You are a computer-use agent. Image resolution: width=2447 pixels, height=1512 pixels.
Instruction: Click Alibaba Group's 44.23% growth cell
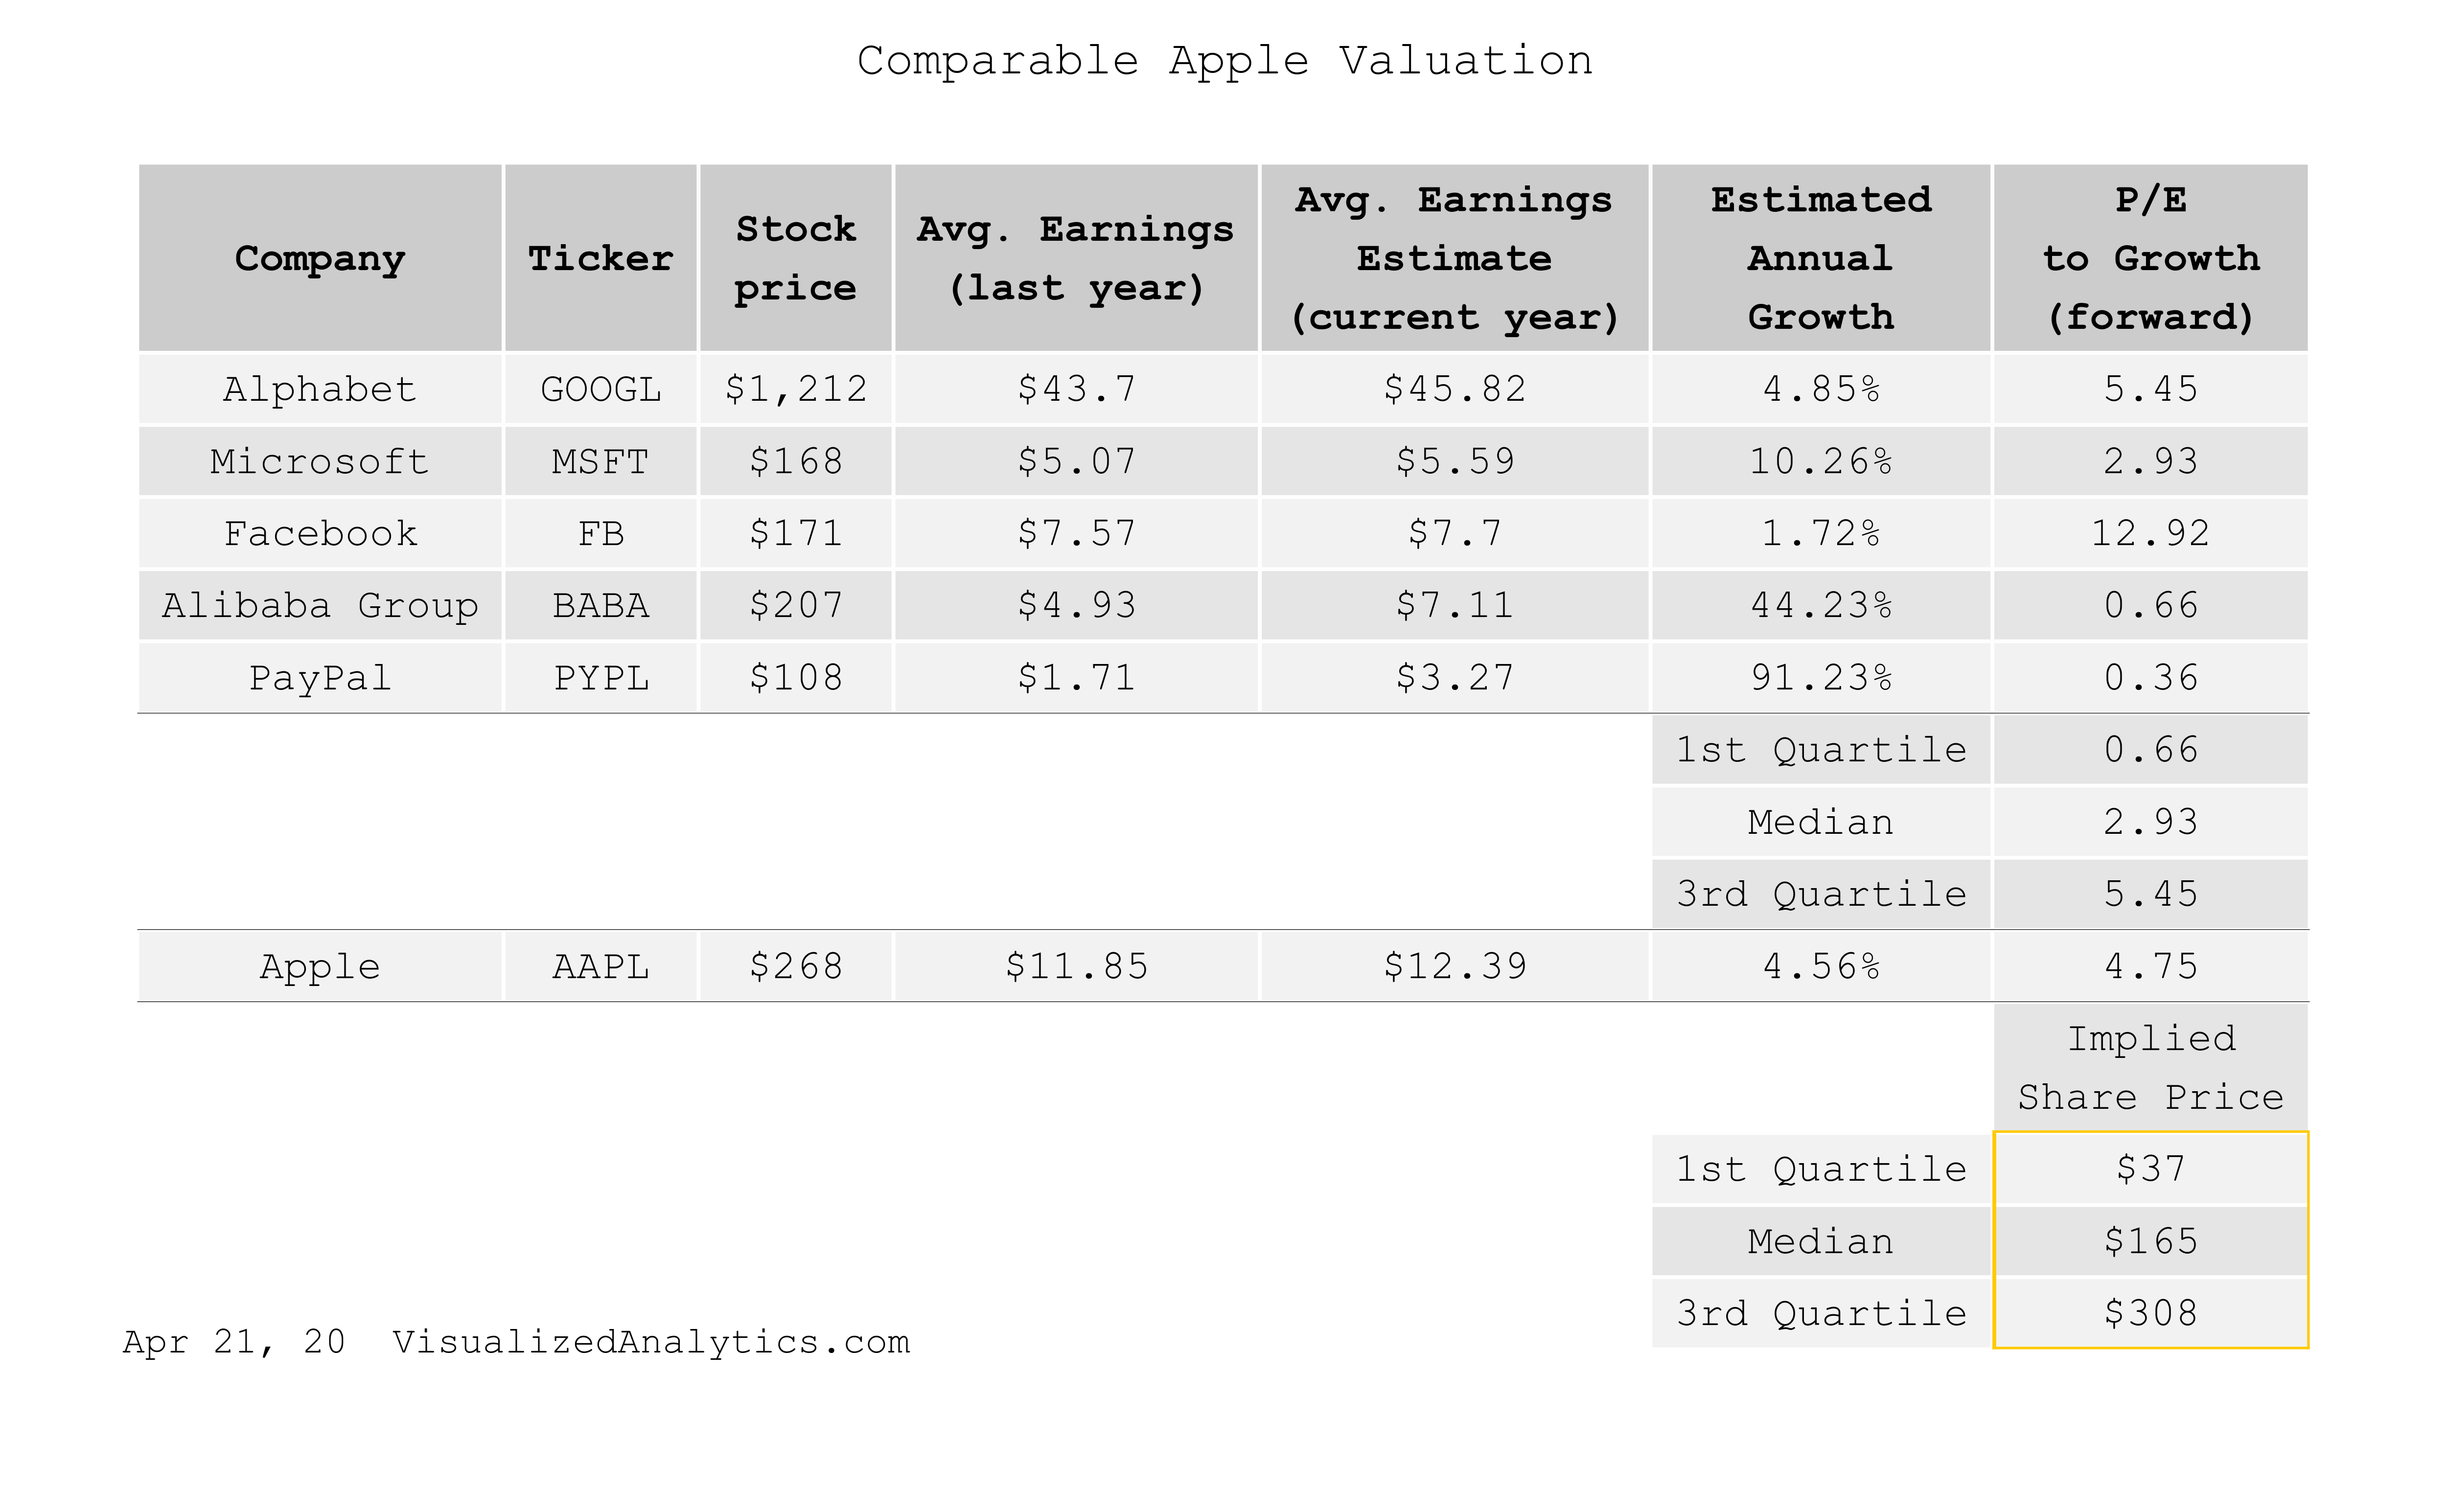coord(1820,606)
